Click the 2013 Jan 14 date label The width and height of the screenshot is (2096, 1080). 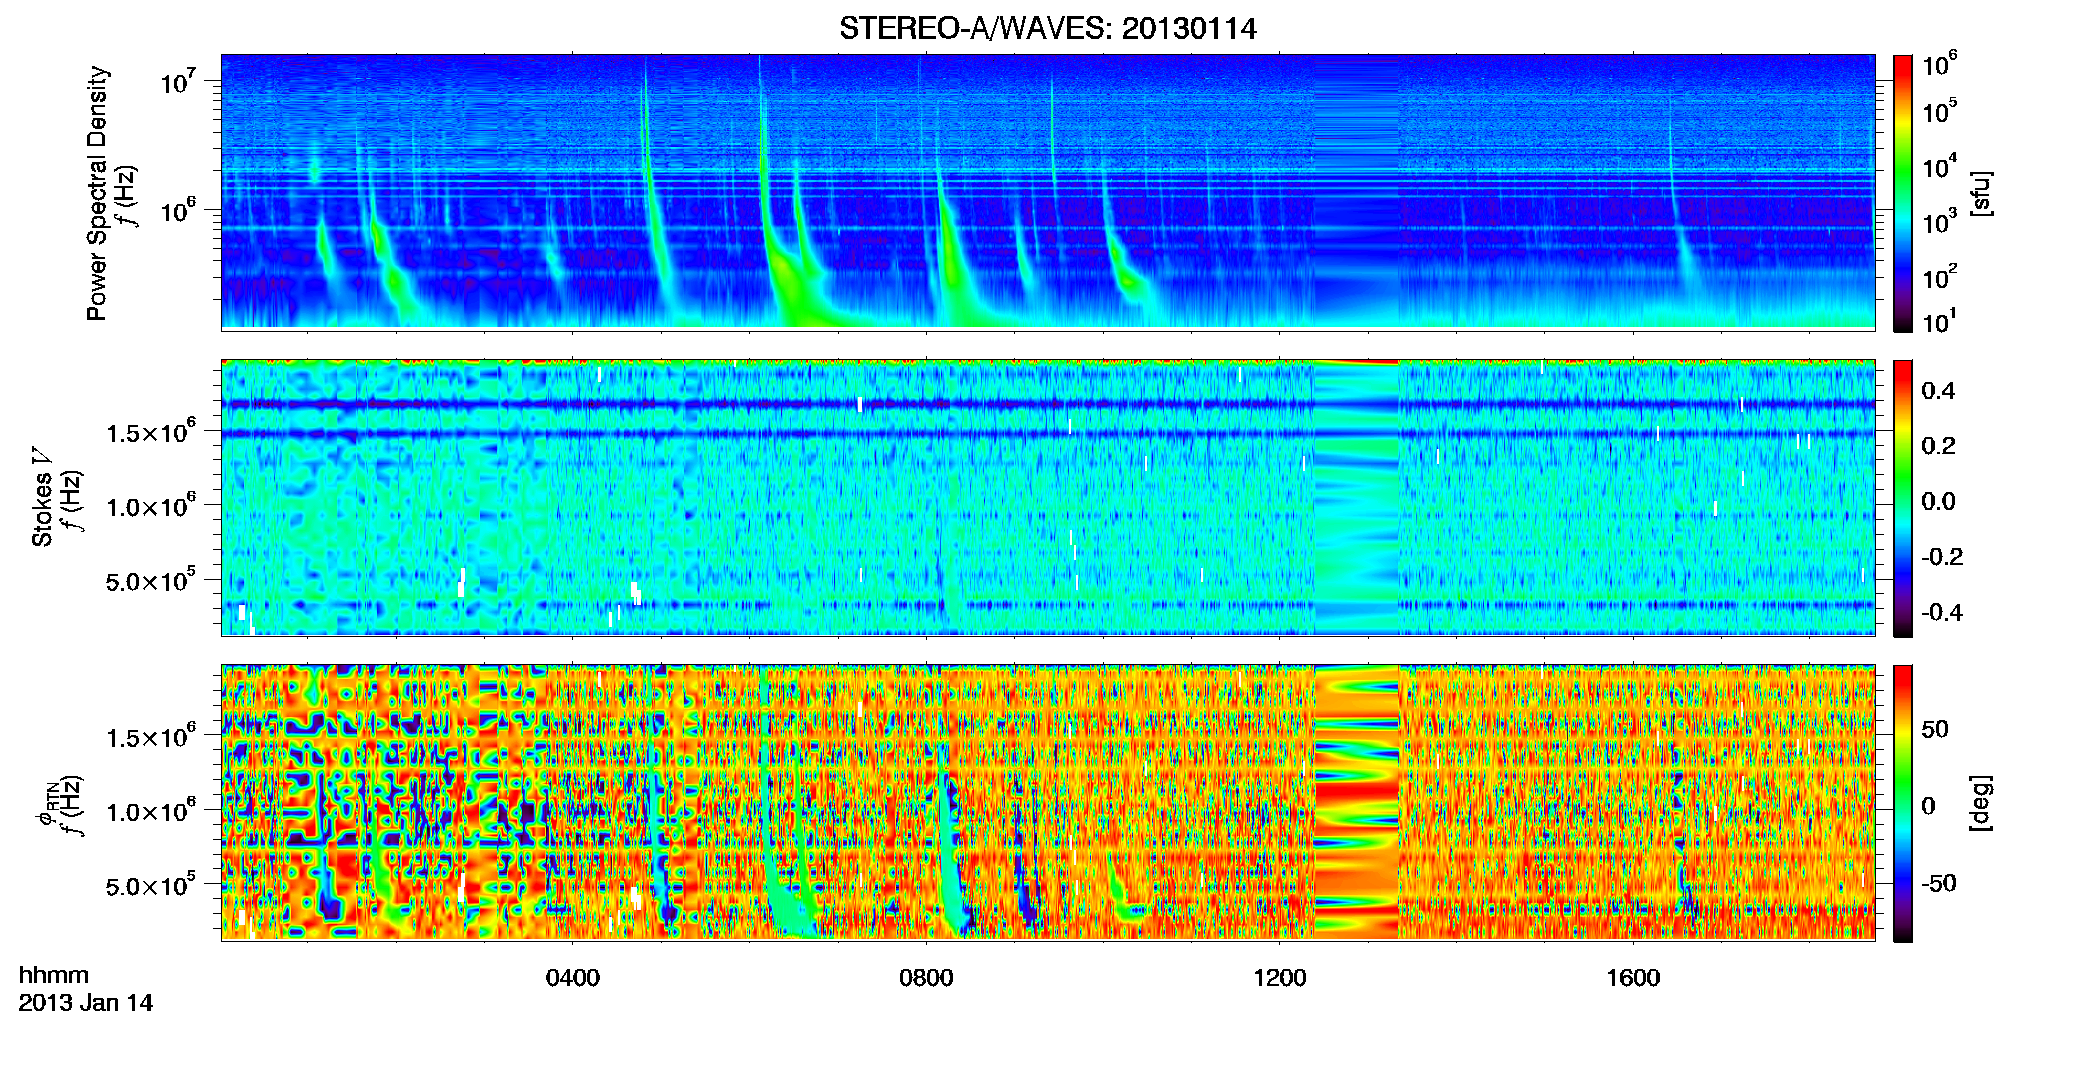click(86, 1003)
